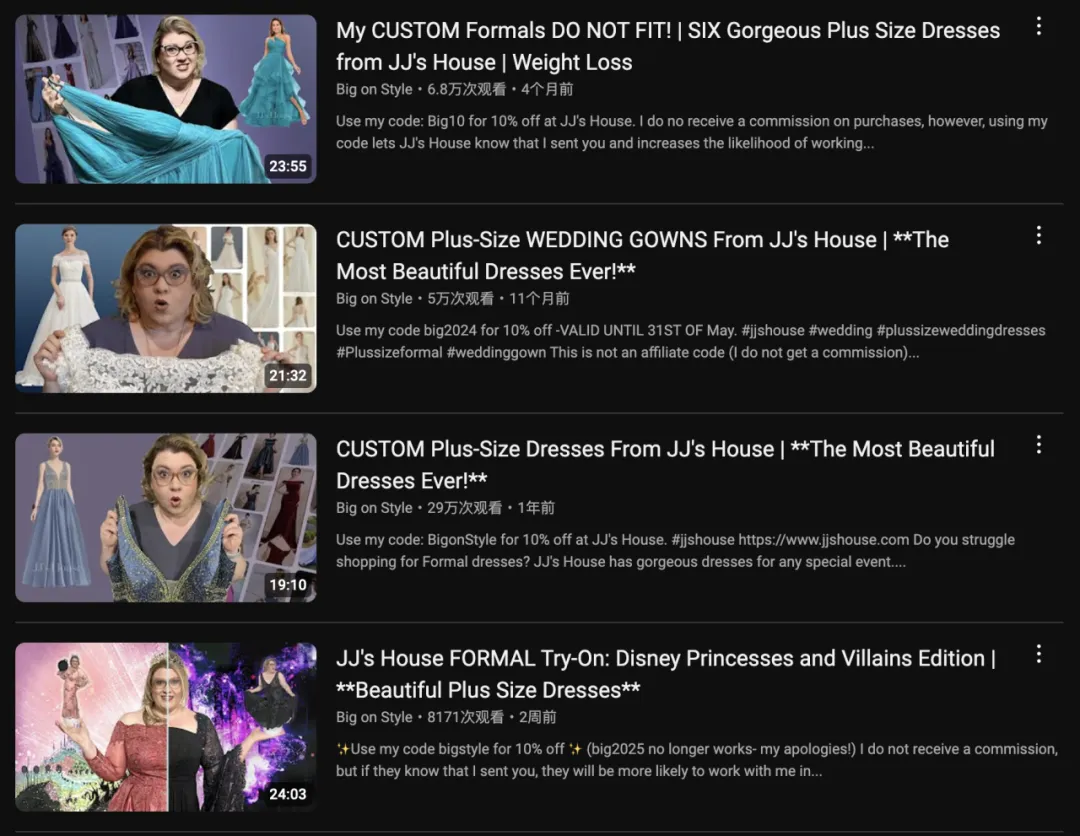Image resolution: width=1080 pixels, height=836 pixels.
Task: Select the 23:55 duration badge on thumbnail
Action: pyautogui.click(x=288, y=167)
